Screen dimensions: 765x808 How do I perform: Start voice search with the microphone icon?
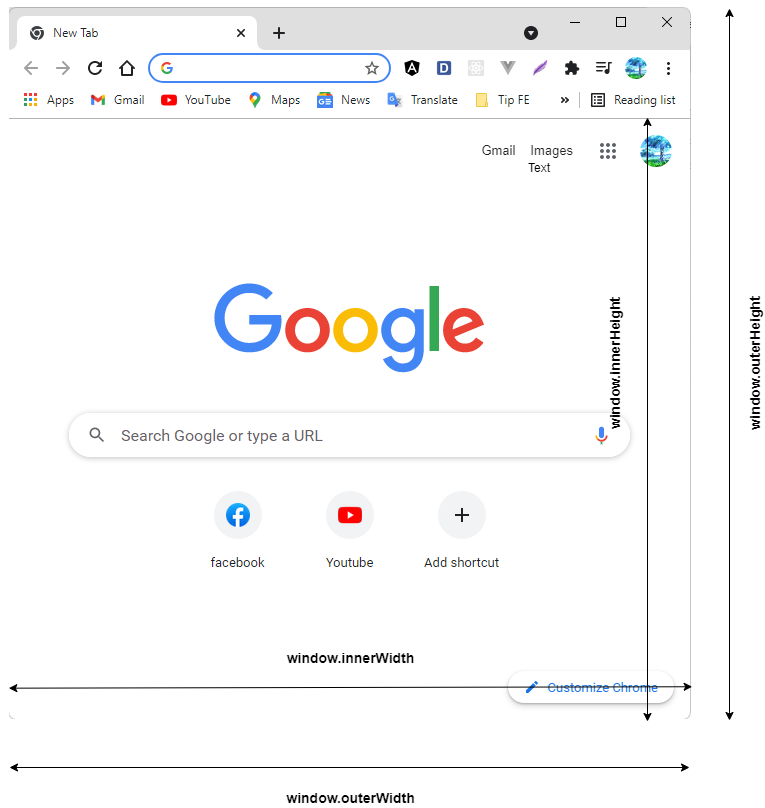tap(601, 435)
